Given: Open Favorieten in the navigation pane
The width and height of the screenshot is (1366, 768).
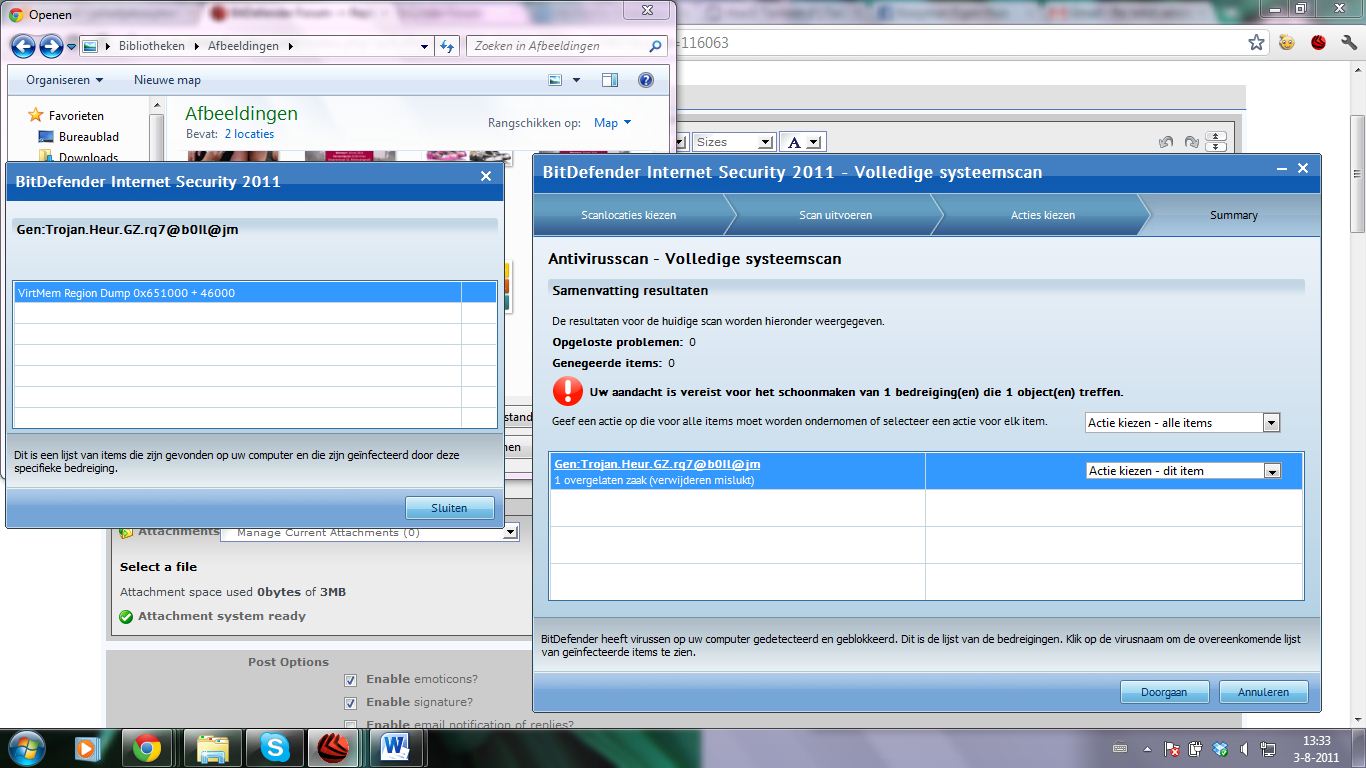Looking at the screenshot, I should [75, 115].
